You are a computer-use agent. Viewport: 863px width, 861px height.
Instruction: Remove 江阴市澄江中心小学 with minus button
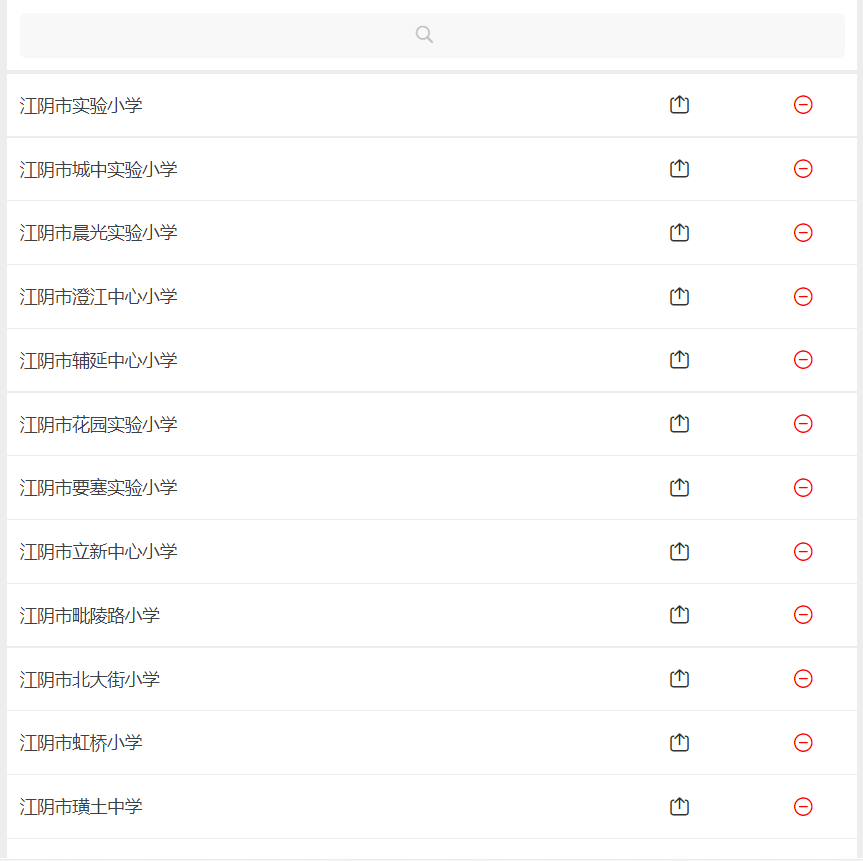click(x=803, y=297)
